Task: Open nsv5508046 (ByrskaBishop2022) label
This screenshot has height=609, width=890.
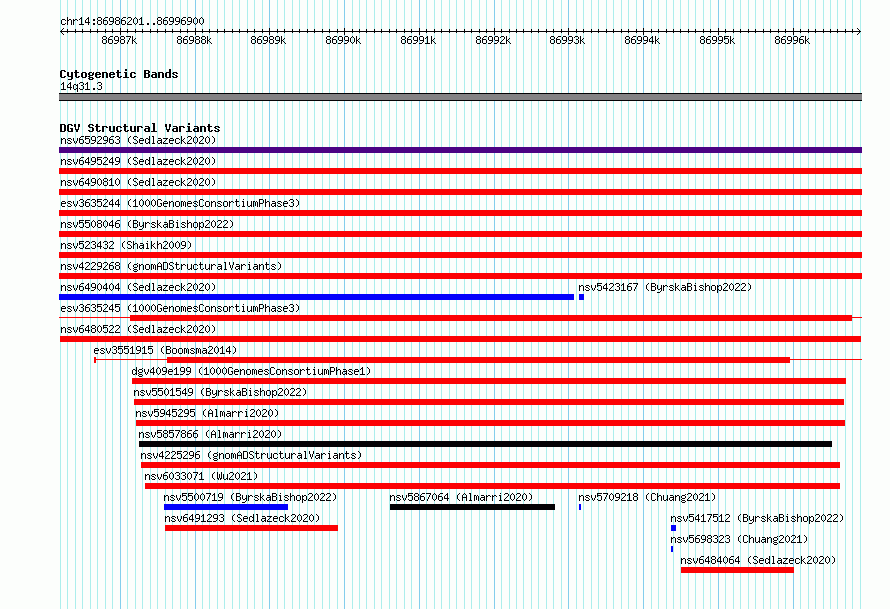Action: pos(147,224)
